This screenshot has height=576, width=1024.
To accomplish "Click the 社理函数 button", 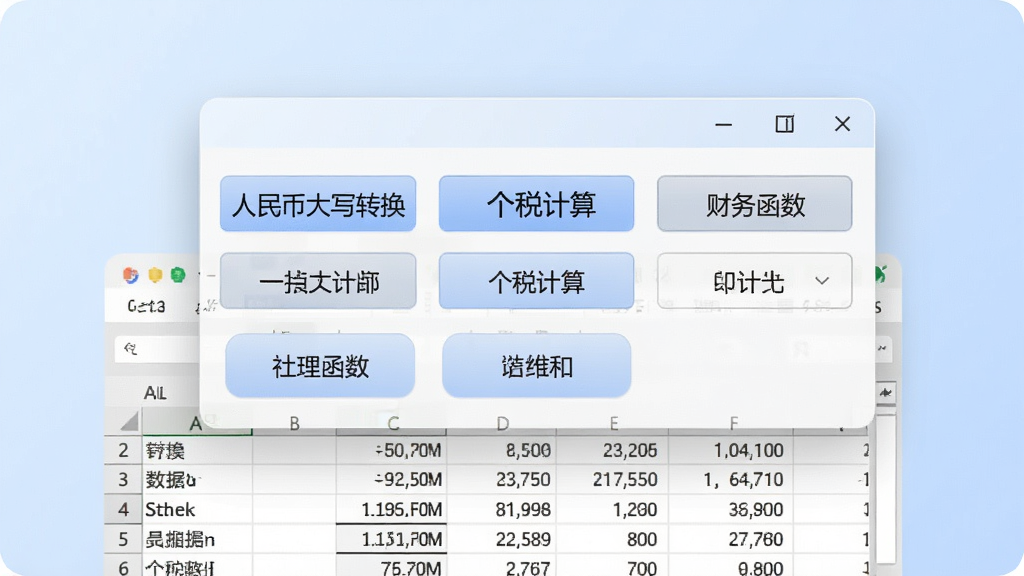I will point(320,365).
